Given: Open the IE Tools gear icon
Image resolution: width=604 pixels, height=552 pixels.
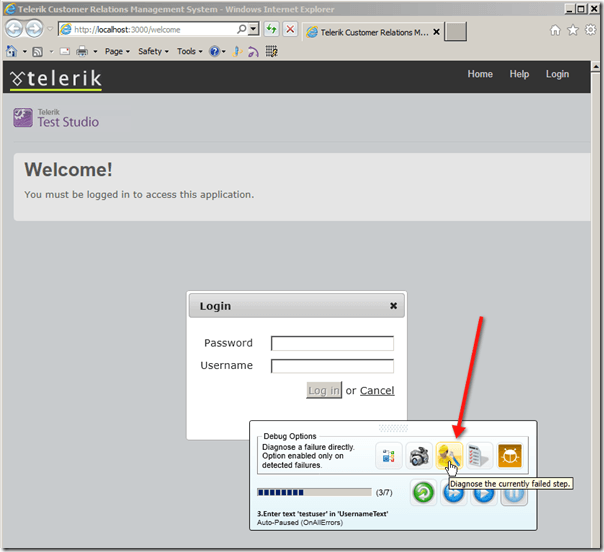Looking at the screenshot, I should (590, 30).
